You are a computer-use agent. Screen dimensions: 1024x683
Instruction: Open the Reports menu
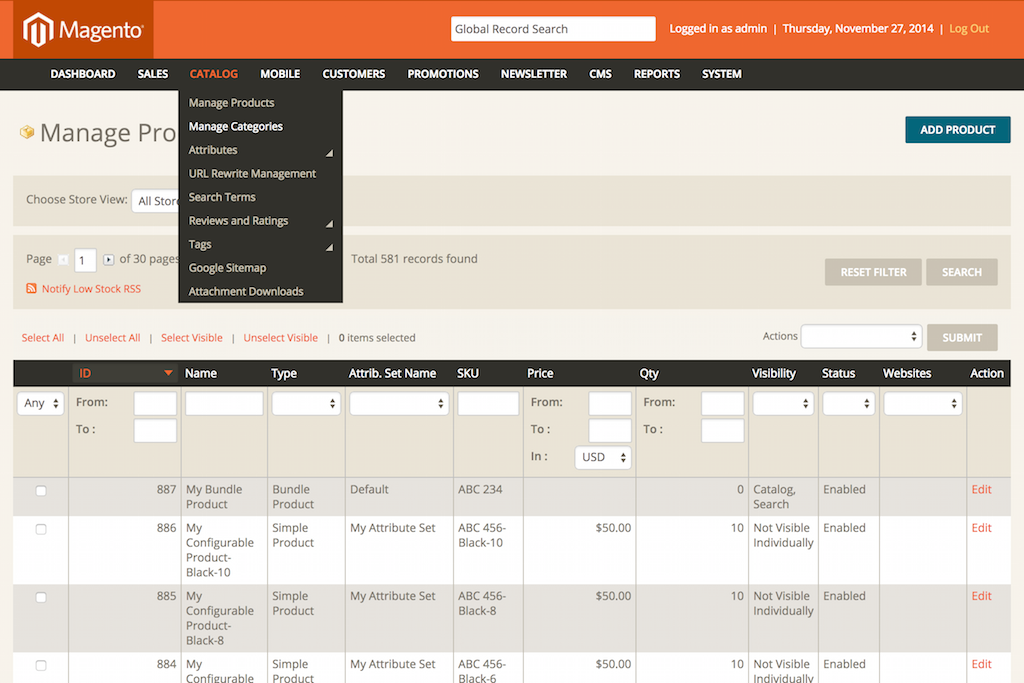click(656, 74)
